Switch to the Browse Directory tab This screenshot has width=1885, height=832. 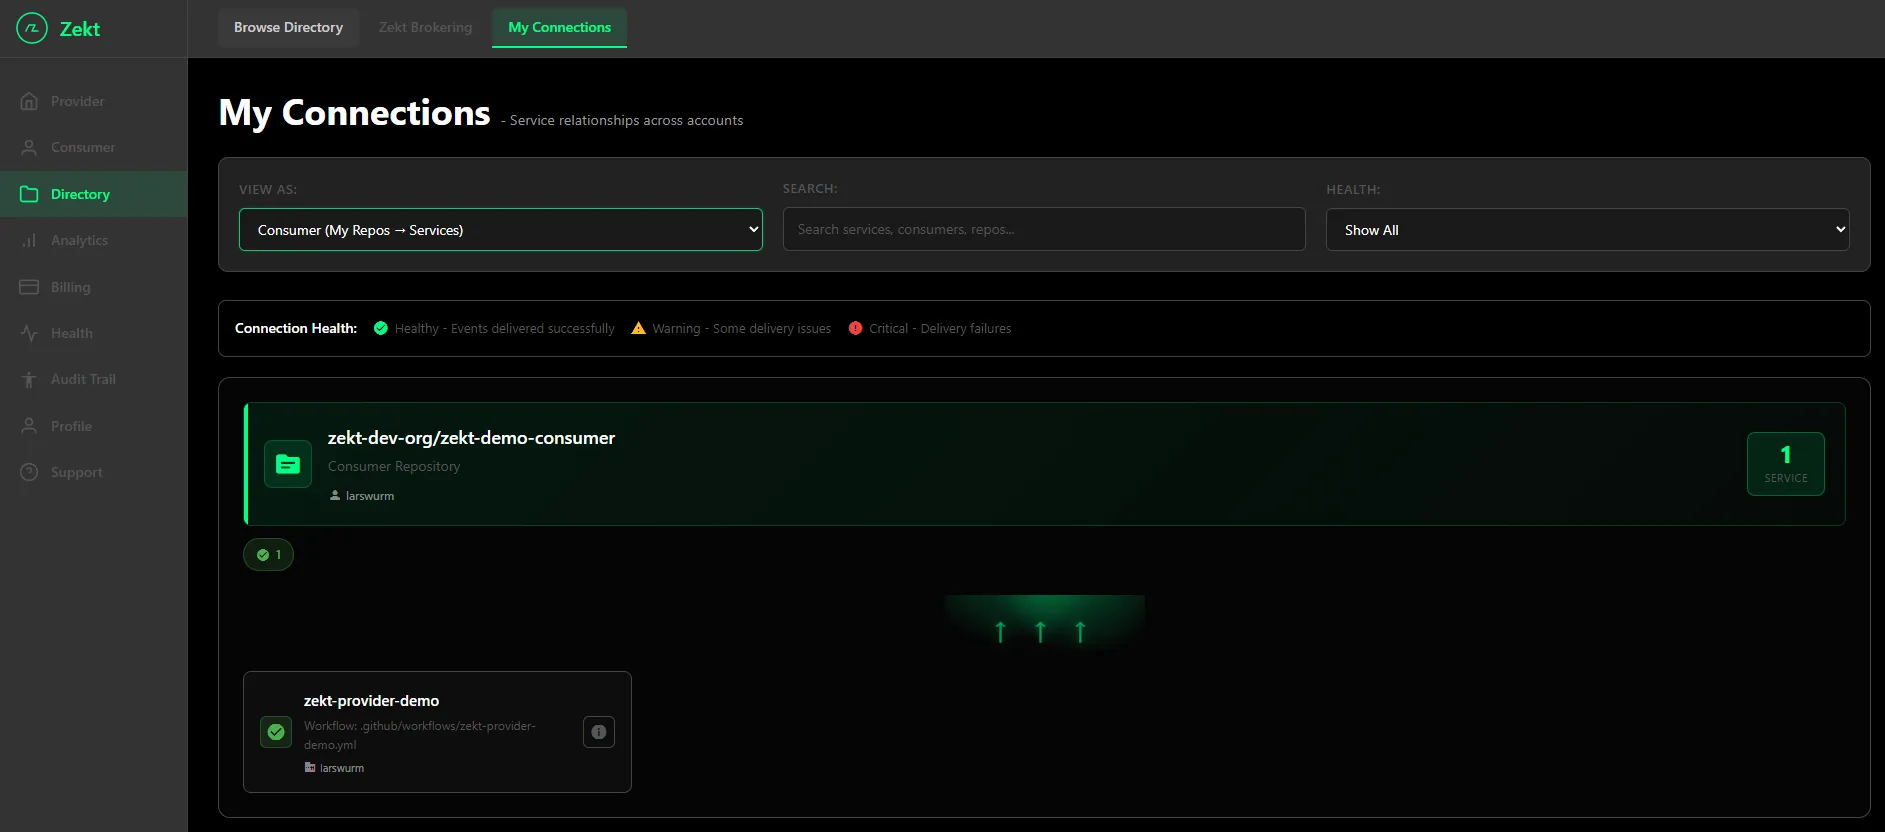click(x=288, y=27)
